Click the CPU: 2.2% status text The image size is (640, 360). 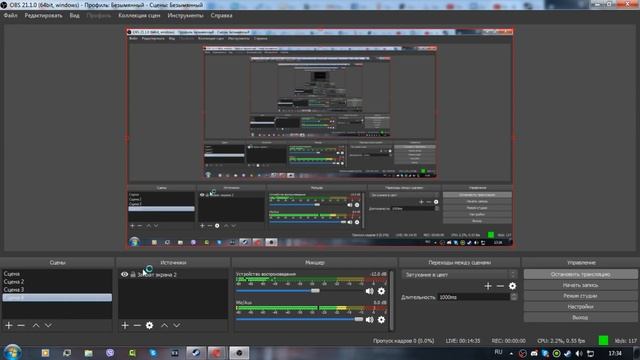(561, 341)
